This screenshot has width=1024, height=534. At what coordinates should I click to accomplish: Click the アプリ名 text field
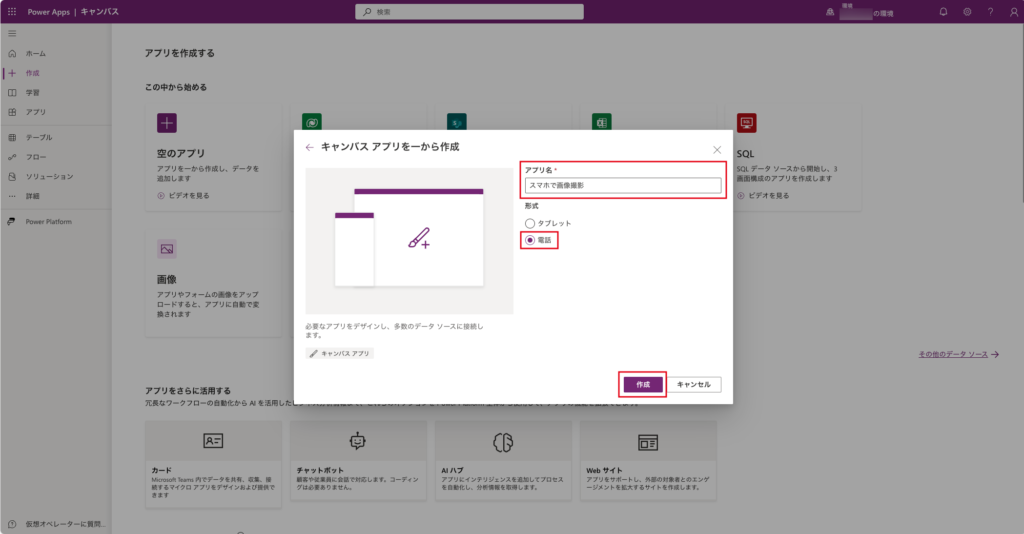(x=623, y=185)
